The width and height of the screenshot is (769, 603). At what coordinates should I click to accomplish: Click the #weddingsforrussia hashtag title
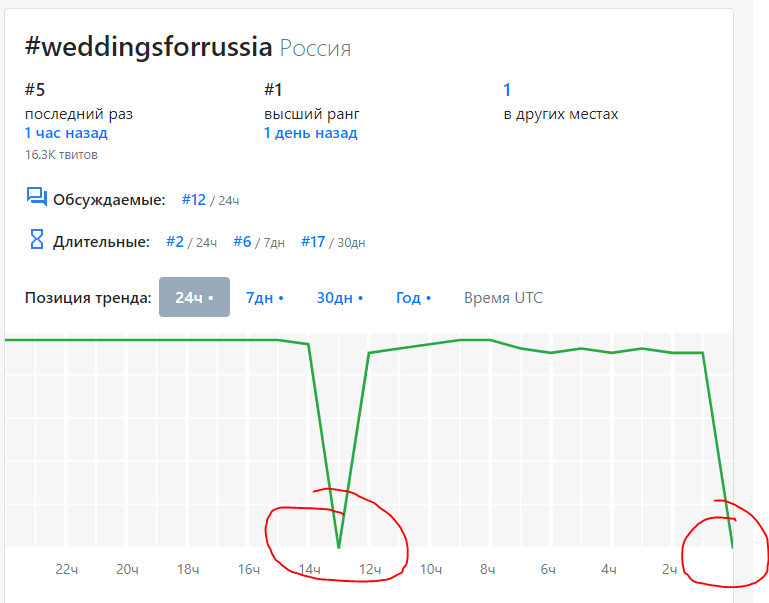click(149, 47)
